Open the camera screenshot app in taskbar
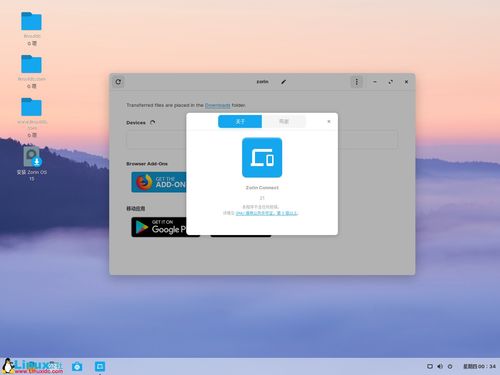This screenshot has width=500, height=375. click(77, 366)
